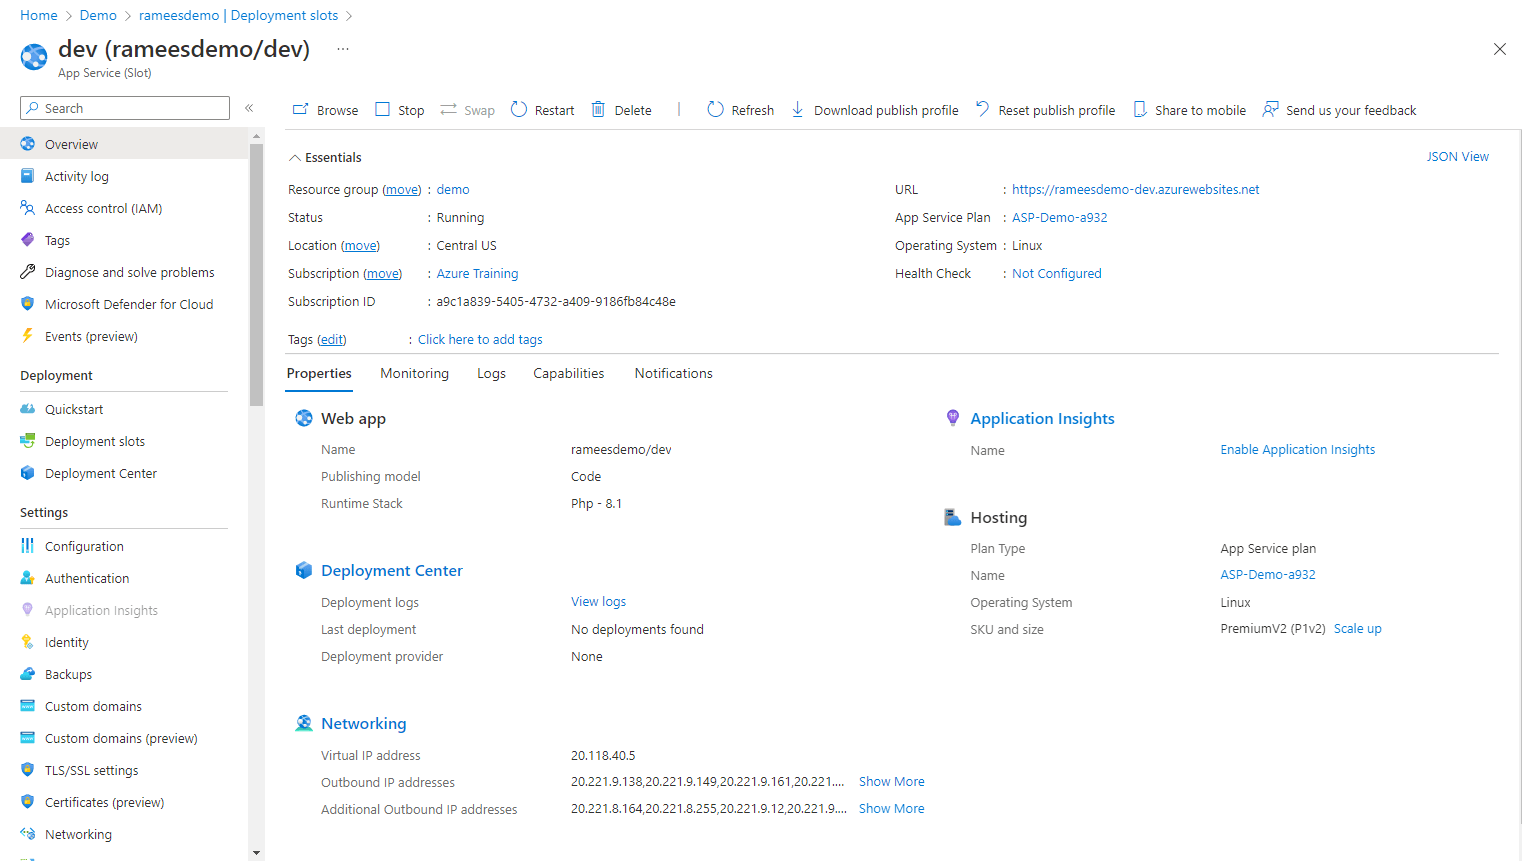Screen dimensions: 1522x861
Task: Click the Microsoft Defender for Cloud shield icon
Action: coord(28,304)
